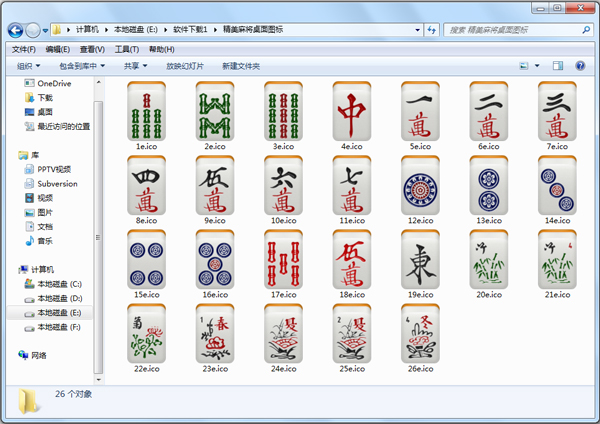Click the OneDrive item in navigation pane

click(x=58, y=84)
